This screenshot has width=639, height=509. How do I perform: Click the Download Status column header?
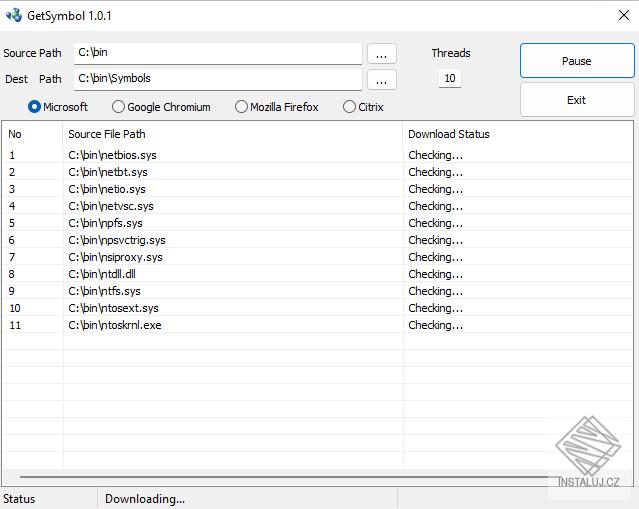point(518,134)
